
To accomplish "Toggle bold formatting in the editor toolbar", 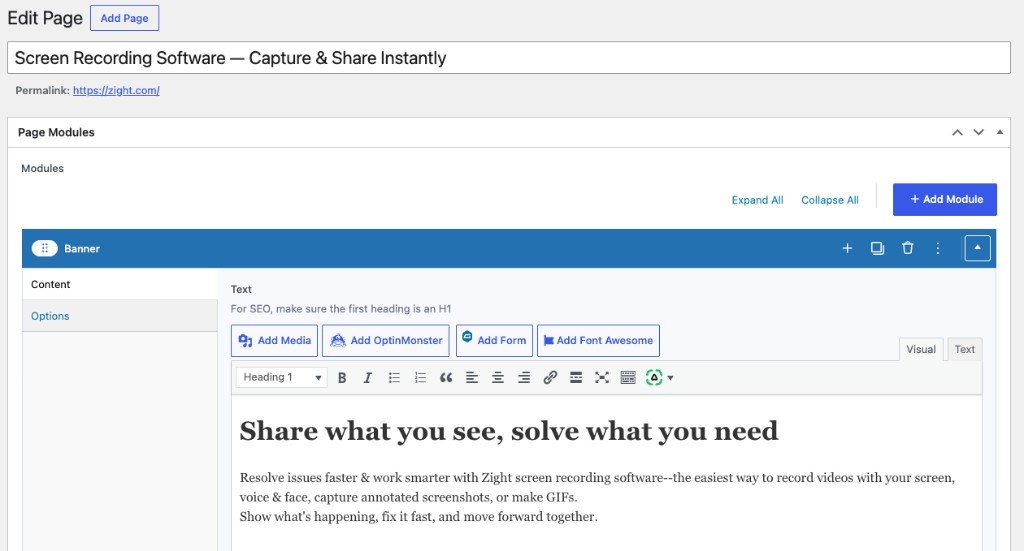I will point(342,377).
